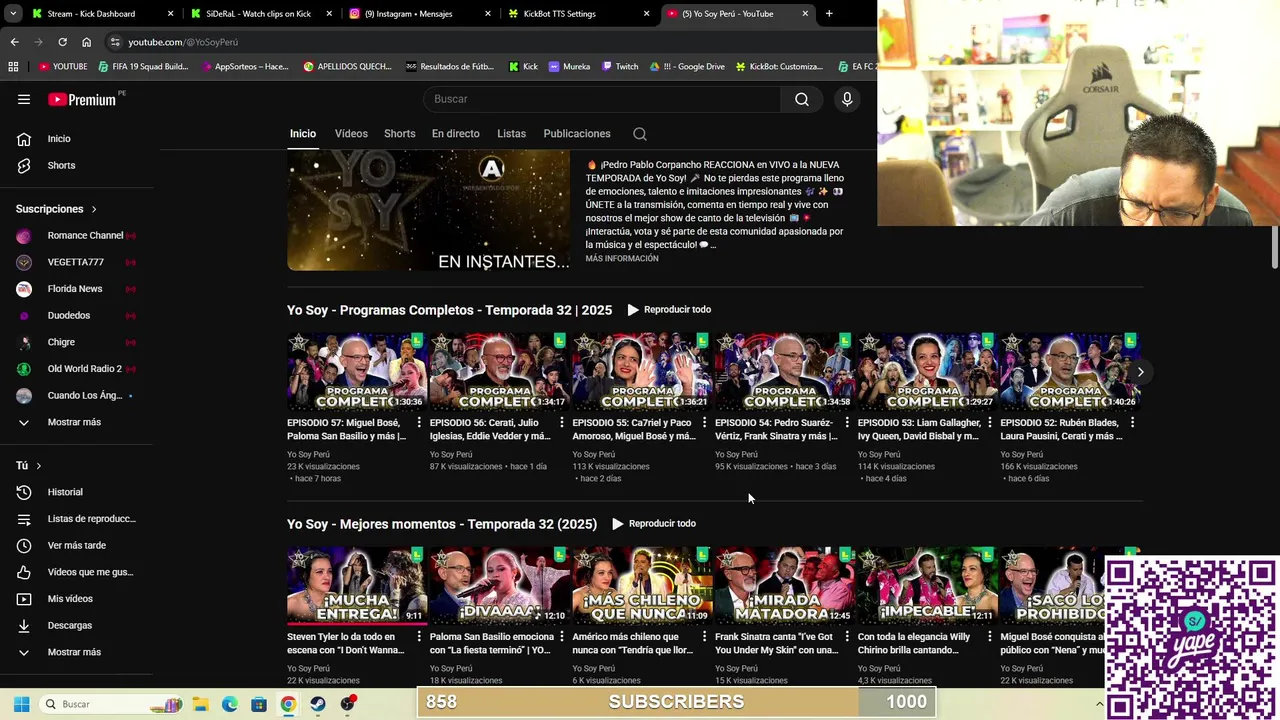Switch to KickBot TTS Settings browser tab
This screenshot has width=1280, height=720.
tap(578, 14)
